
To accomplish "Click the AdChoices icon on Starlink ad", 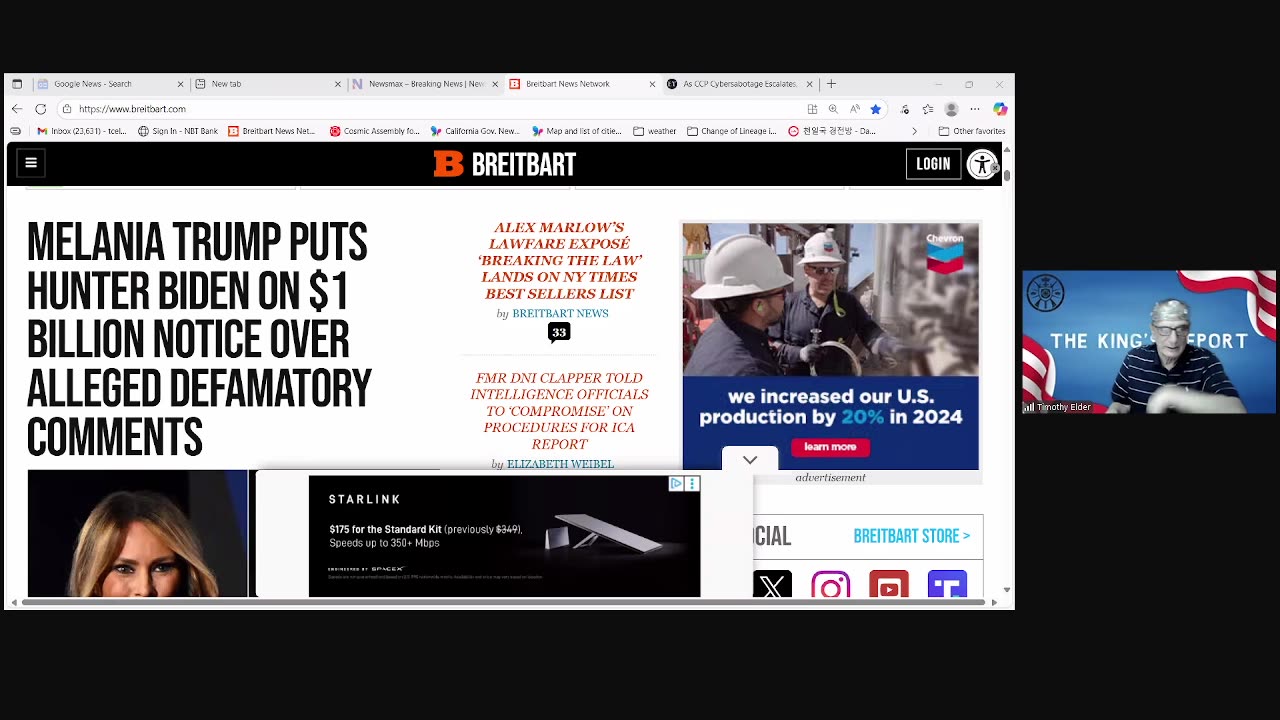I will pos(676,484).
